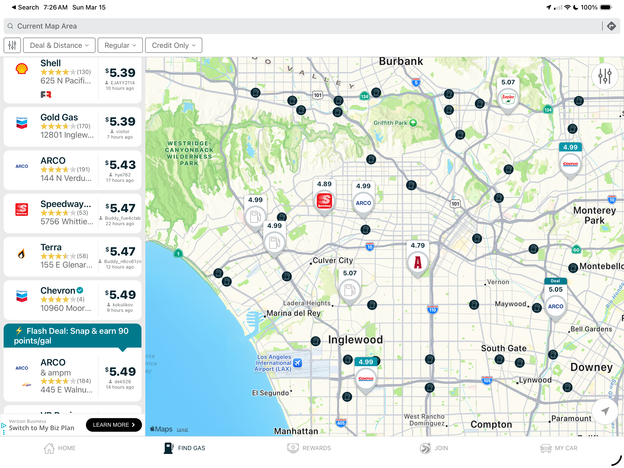This screenshot has width=624, height=468.
Task: Select the Costco 4.99 pin near Inglewood
Action: coord(366,375)
